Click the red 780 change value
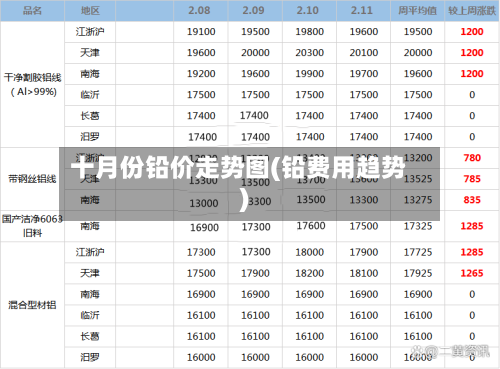Image resolution: width=500 pixels, height=369 pixels. [472, 158]
